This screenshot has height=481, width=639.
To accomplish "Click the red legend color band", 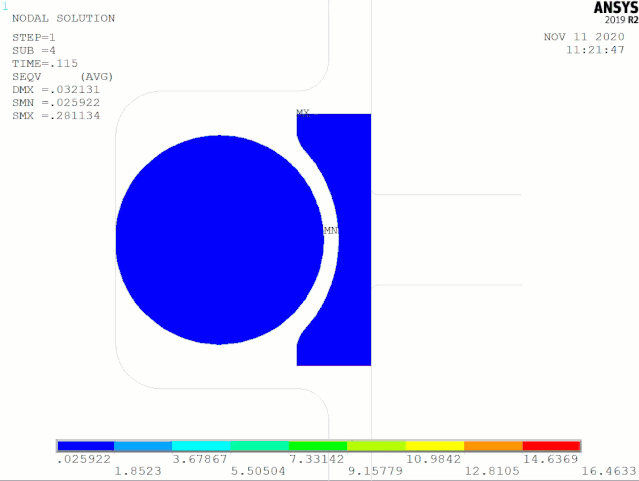I will pos(551,446).
